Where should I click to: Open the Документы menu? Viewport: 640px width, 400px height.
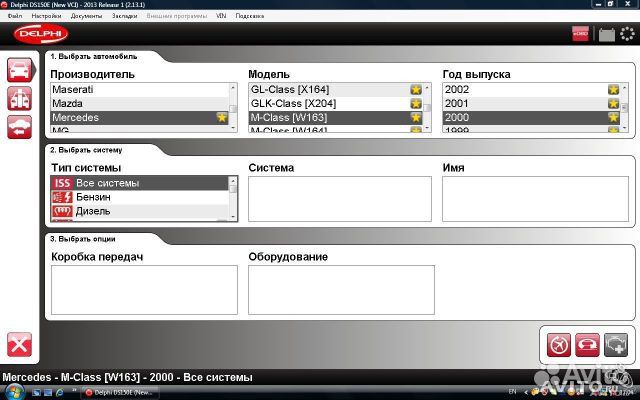pyautogui.click(x=86, y=16)
